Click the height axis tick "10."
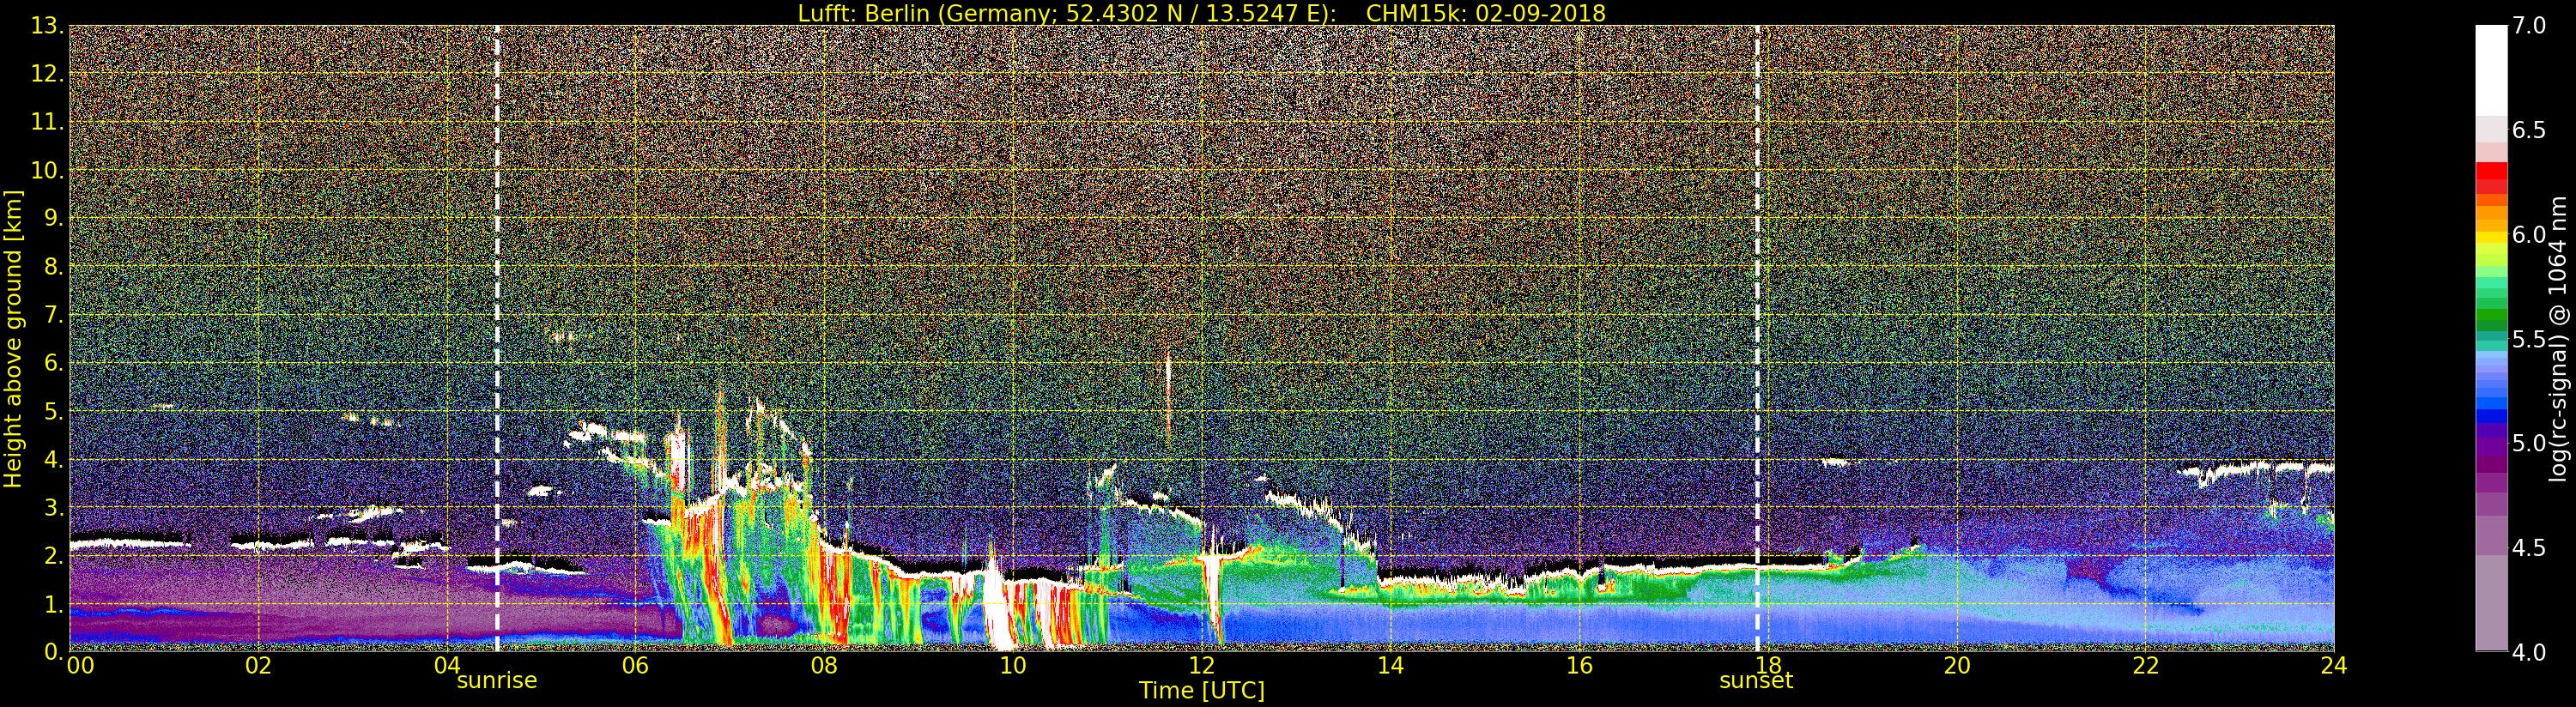2576x707 pixels. coord(47,170)
